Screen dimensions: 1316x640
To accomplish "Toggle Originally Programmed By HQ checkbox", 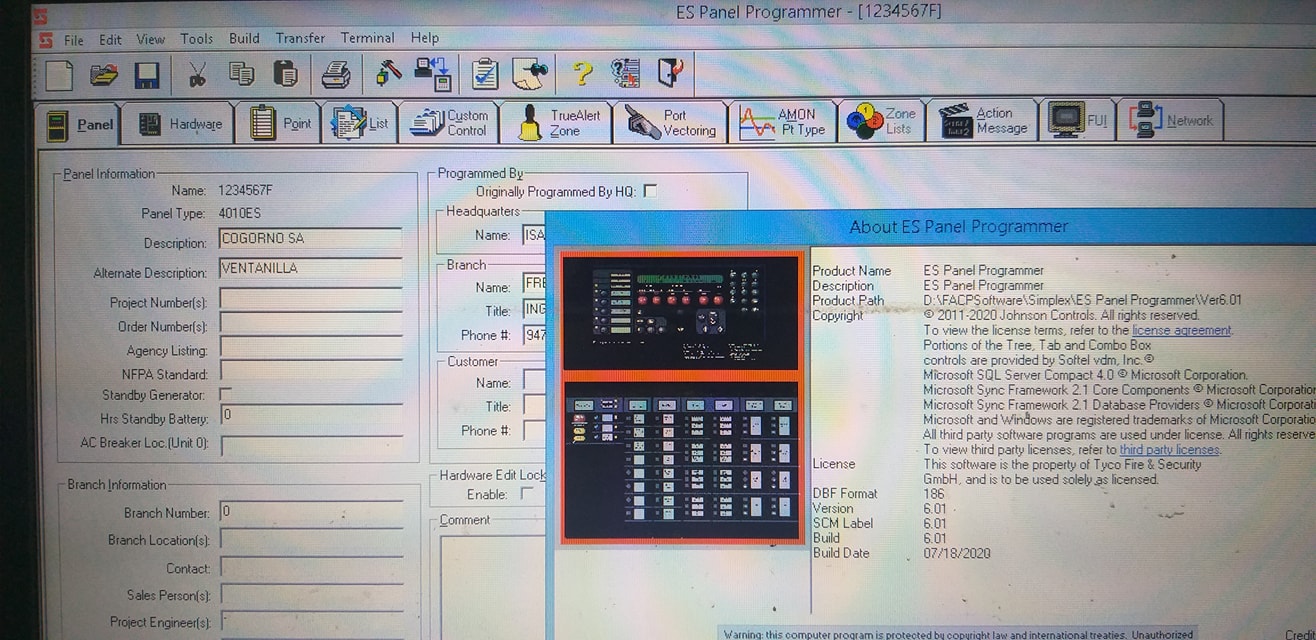I will 650,191.
